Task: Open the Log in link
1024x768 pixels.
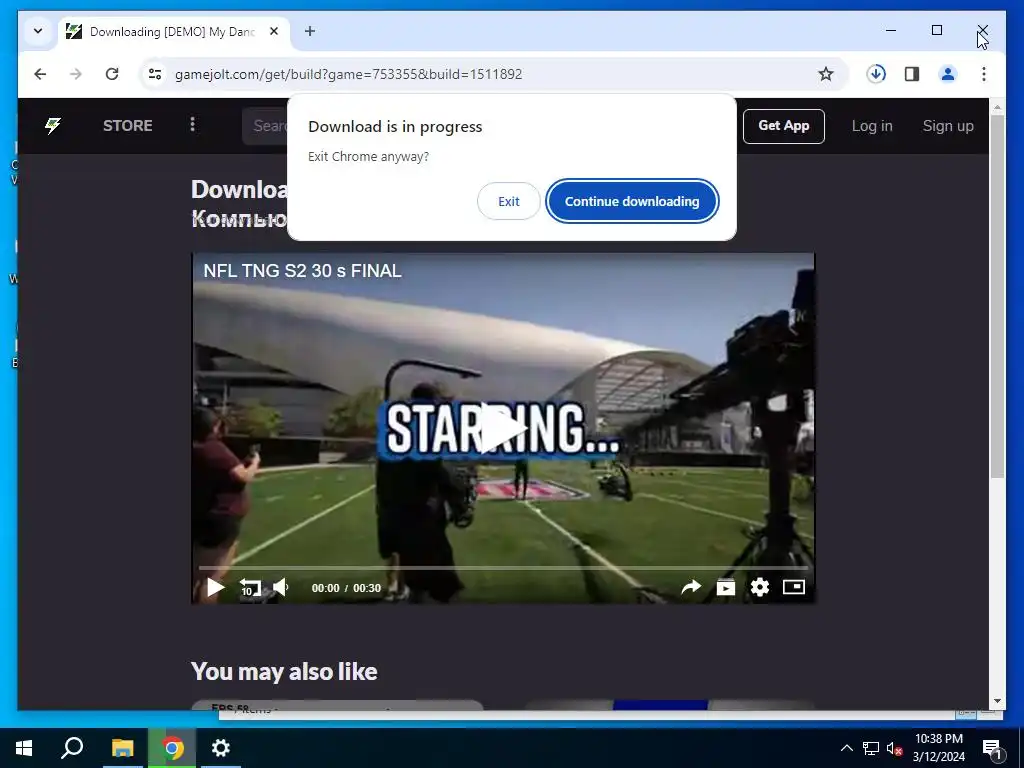Action: click(872, 126)
